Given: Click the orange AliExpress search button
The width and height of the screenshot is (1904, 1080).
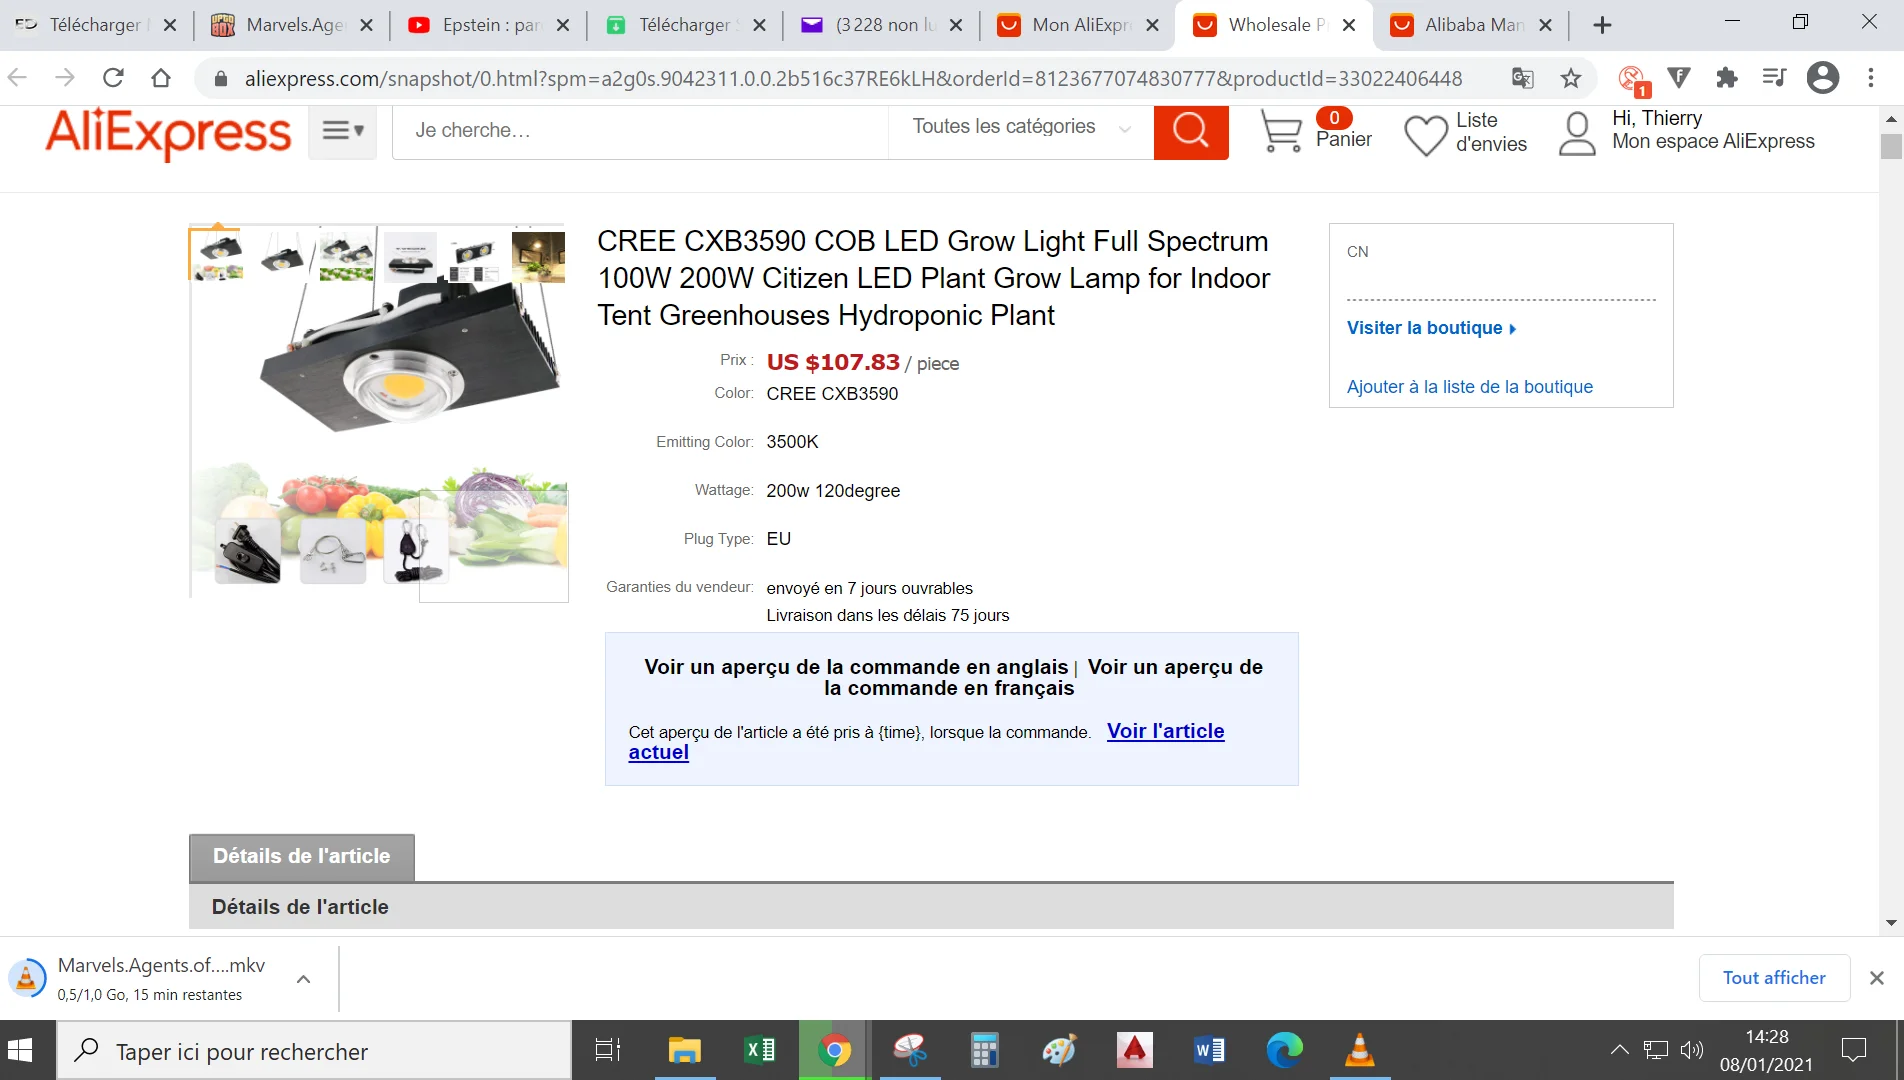Looking at the screenshot, I should tap(1190, 131).
